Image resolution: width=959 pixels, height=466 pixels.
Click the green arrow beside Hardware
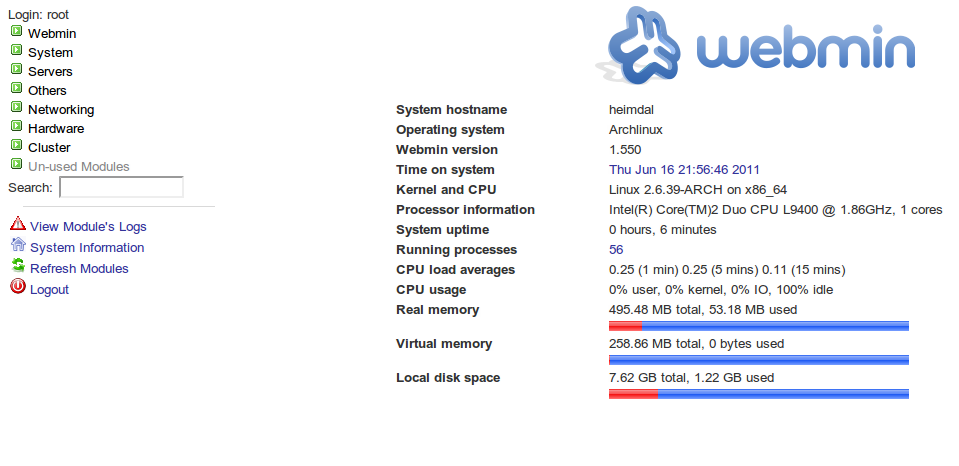(16, 127)
